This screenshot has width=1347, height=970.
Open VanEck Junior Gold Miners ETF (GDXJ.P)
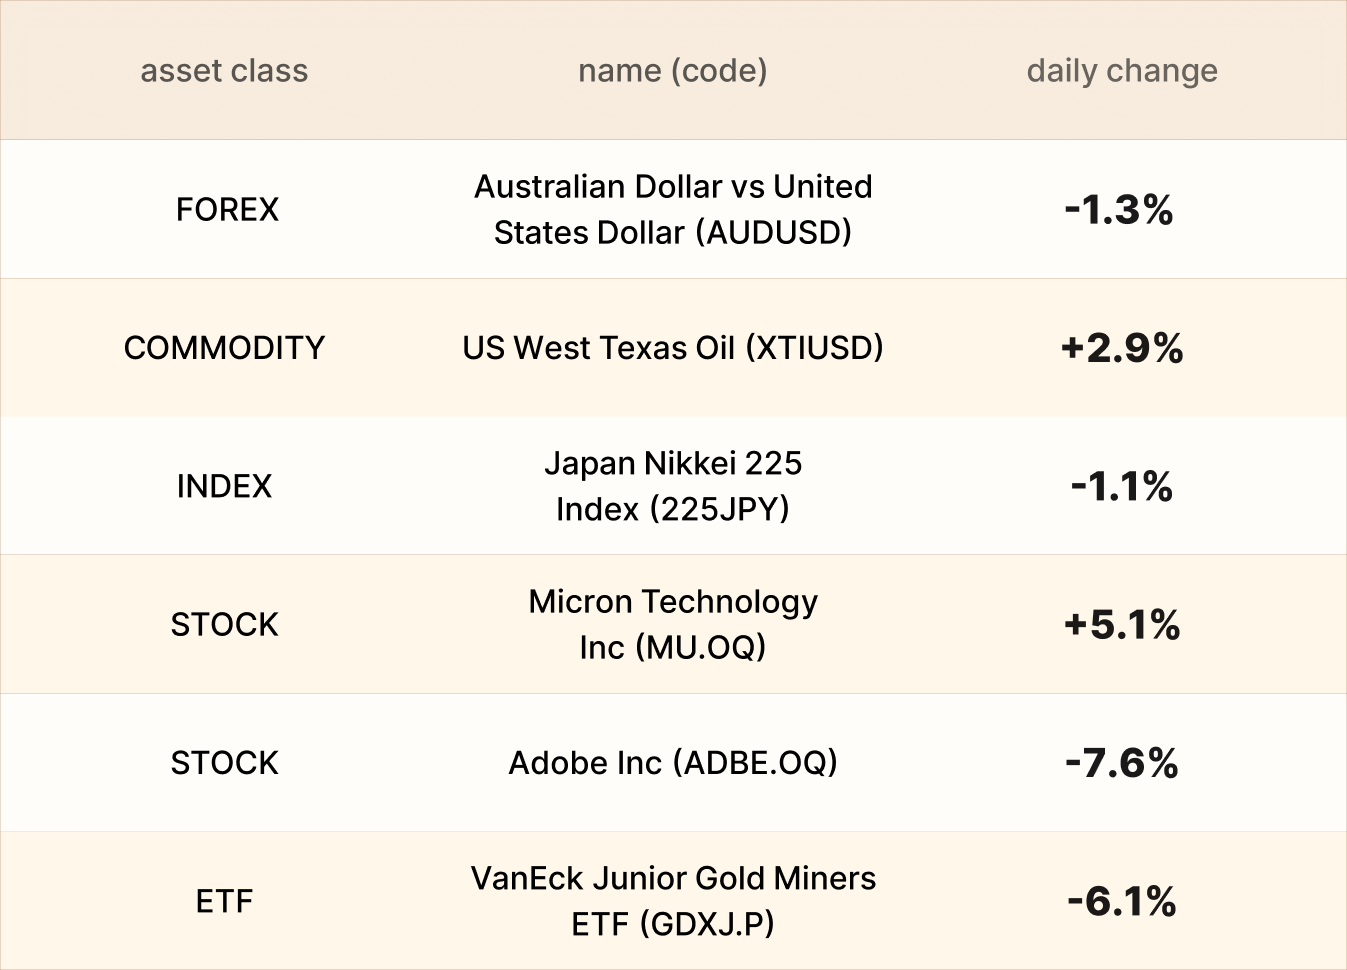point(672,901)
